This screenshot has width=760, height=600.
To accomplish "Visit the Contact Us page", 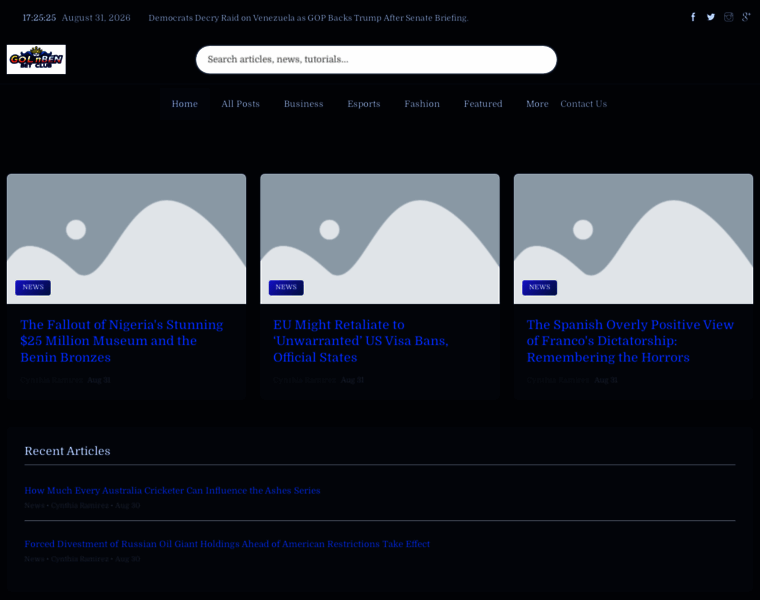I will pyautogui.click(x=584, y=104).
